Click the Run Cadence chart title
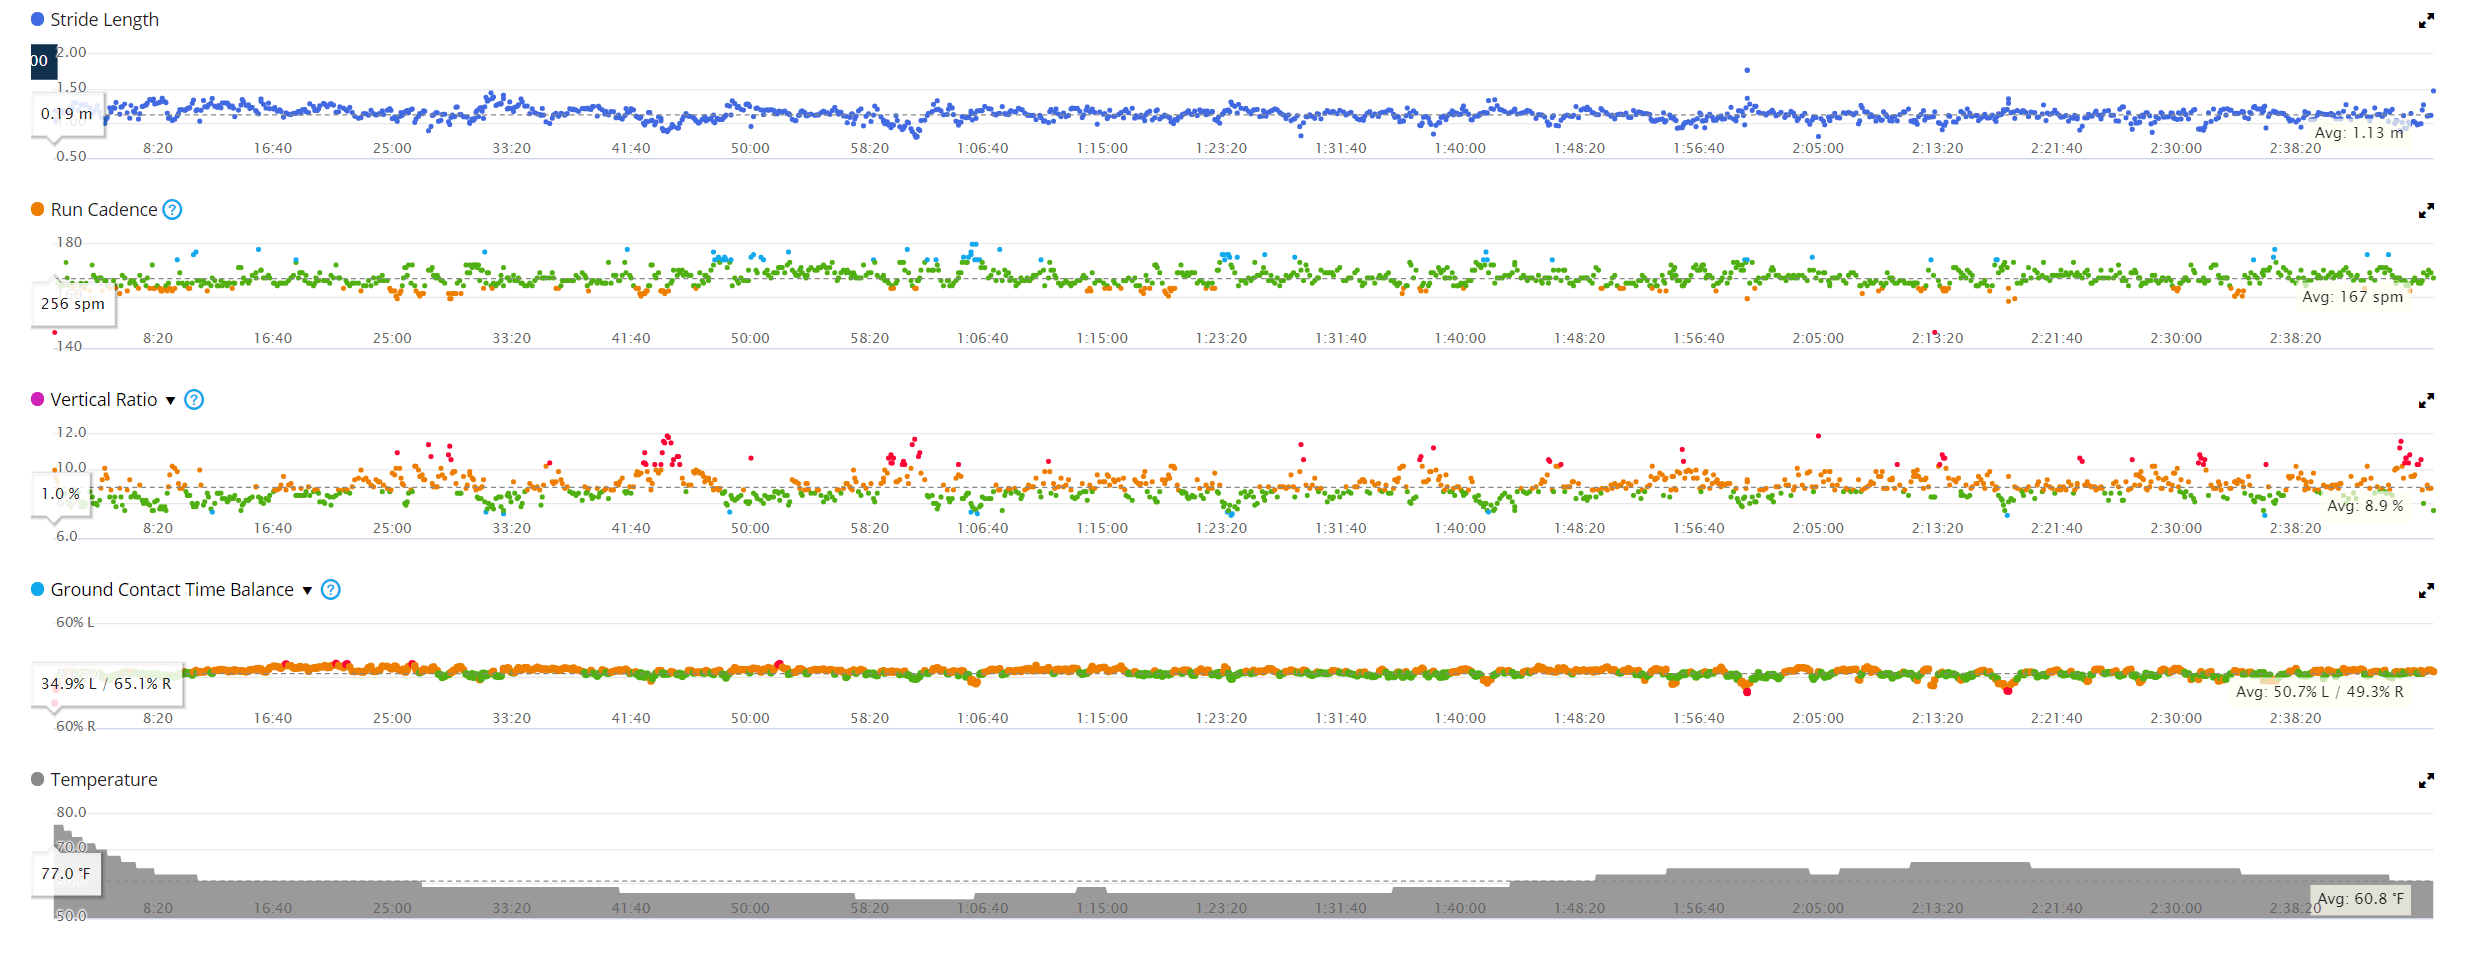This screenshot has height=955, width=2482. click(103, 210)
